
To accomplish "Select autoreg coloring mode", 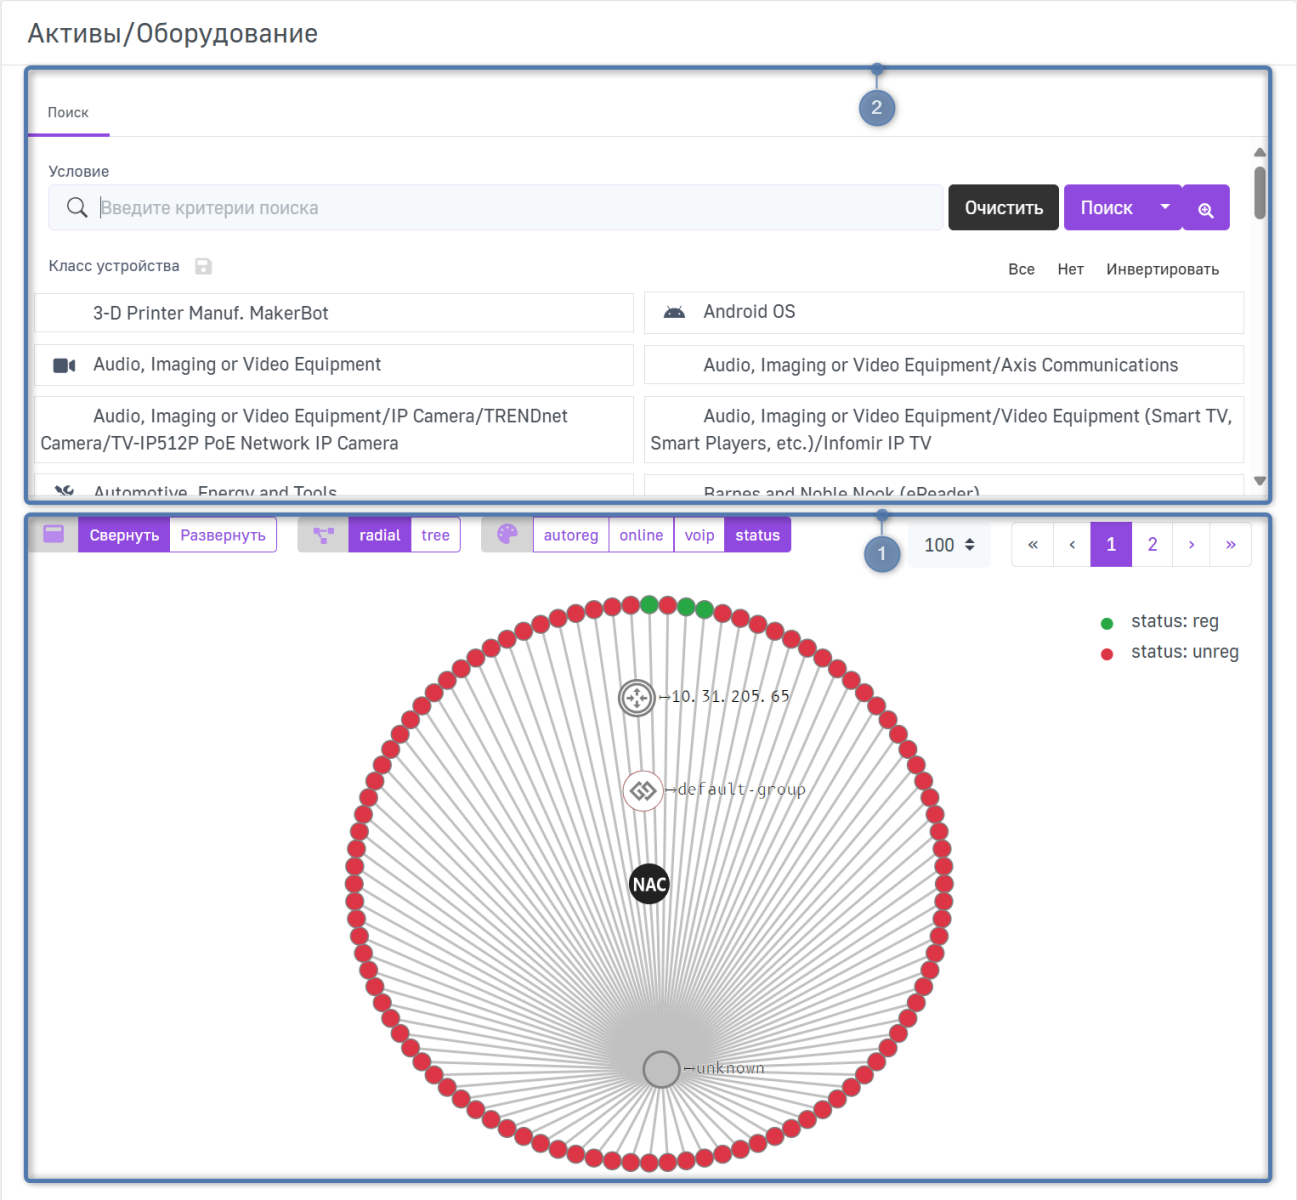I will (x=571, y=535).
